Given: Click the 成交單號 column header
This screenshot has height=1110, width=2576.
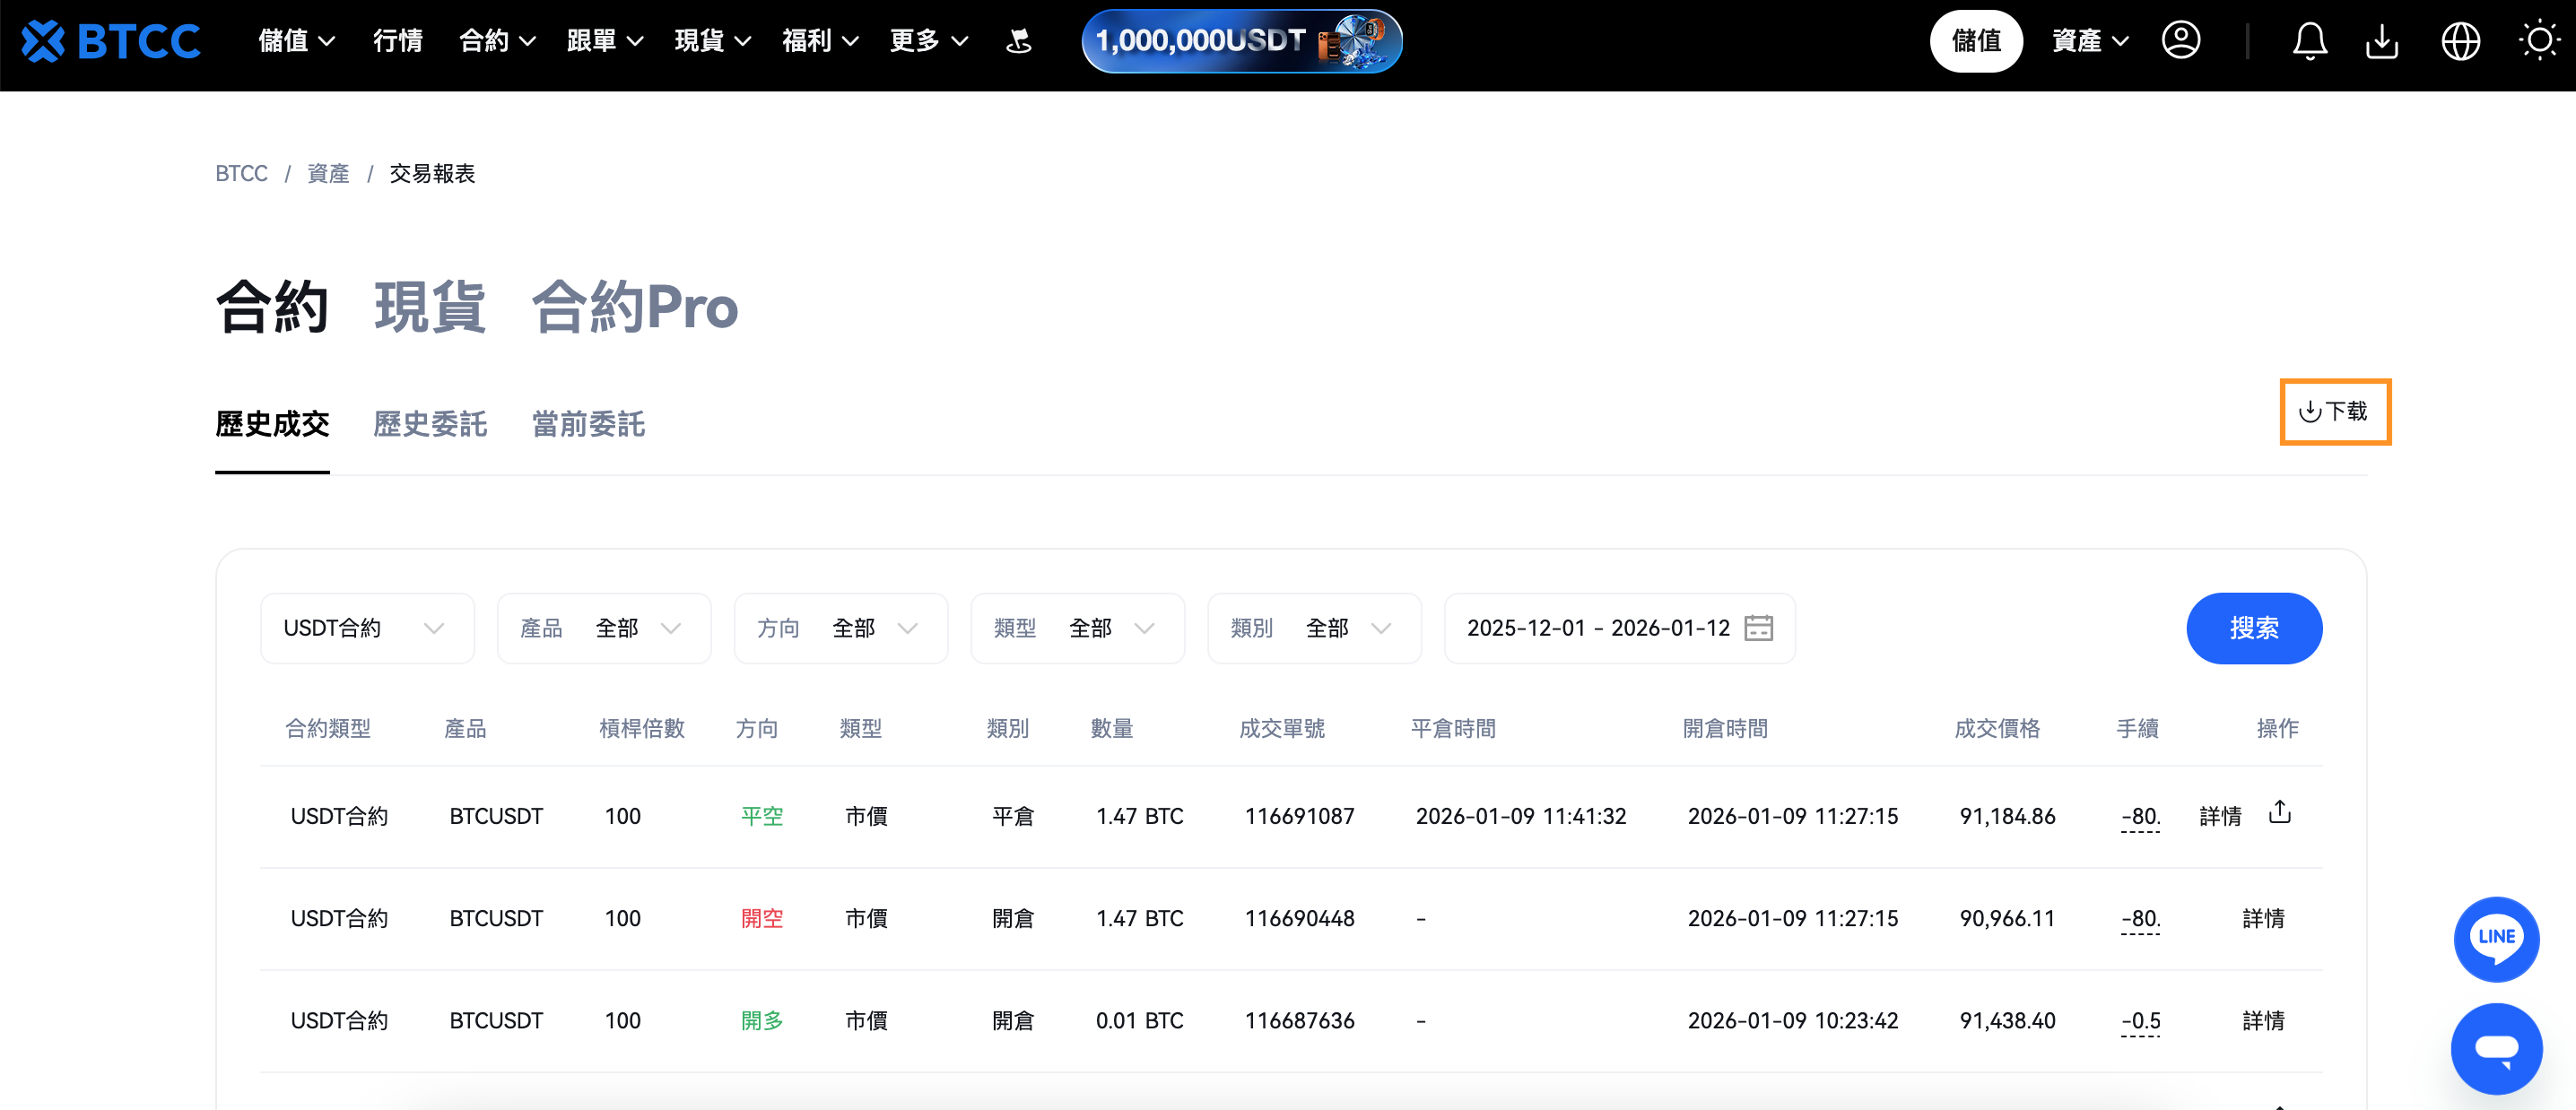Looking at the screenshot, I should (1282, 729).
